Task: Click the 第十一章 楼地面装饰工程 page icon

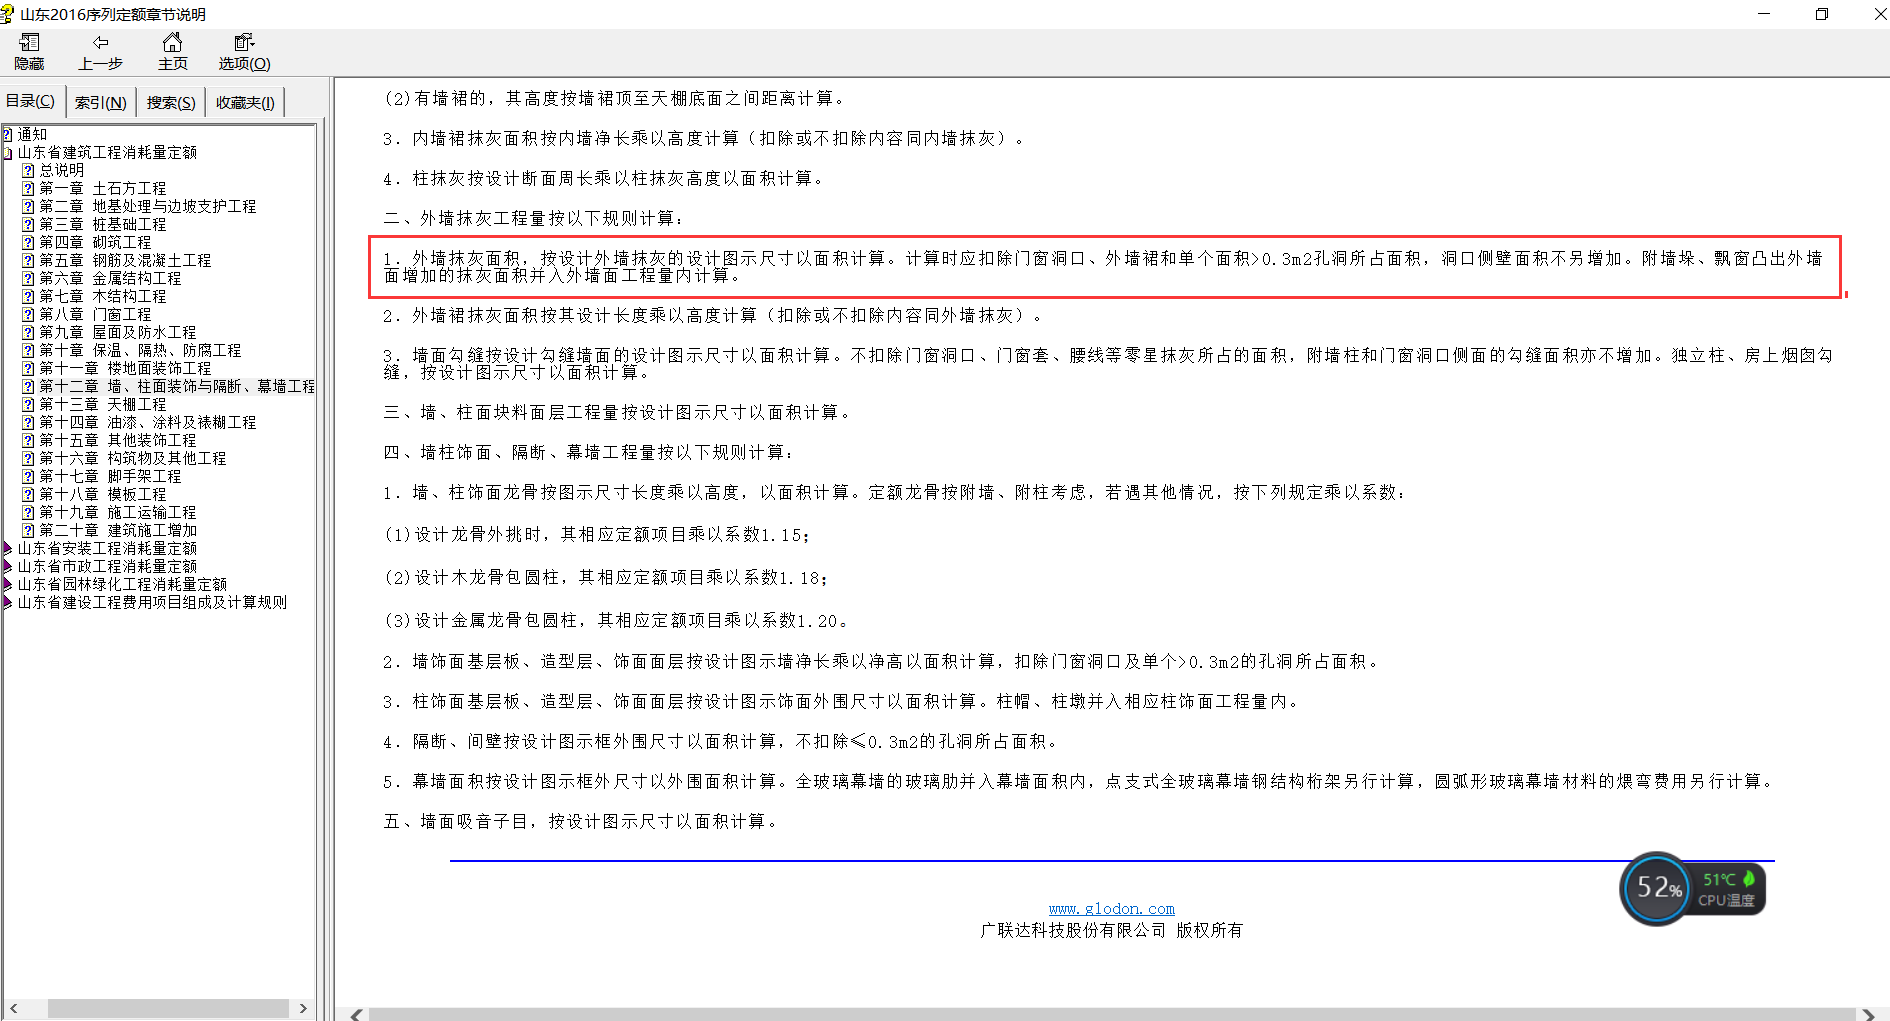Action: [28, 368]
